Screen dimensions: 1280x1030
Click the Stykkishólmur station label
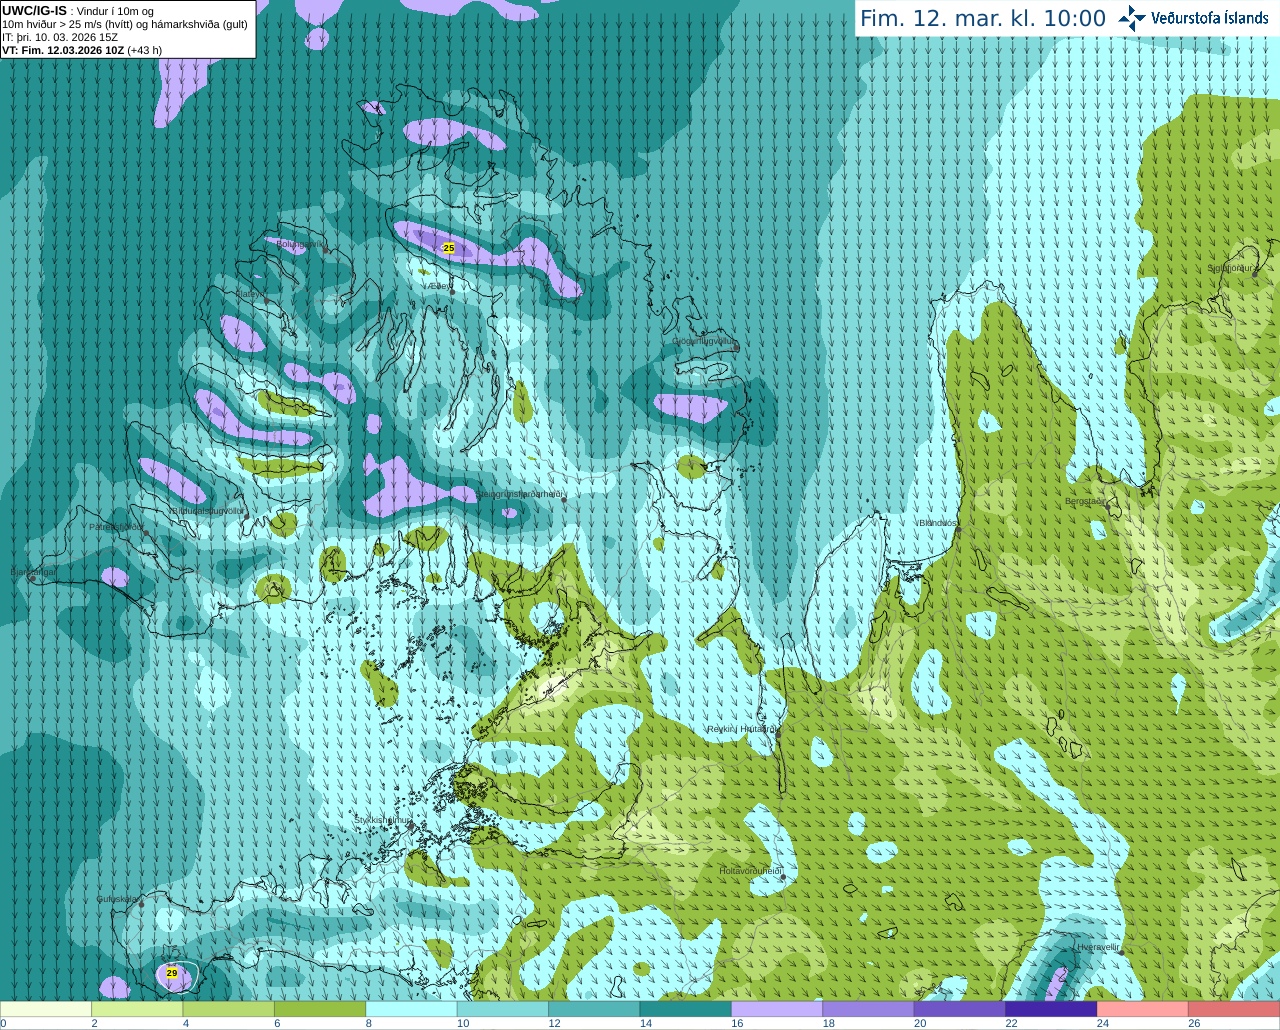tap(383, 820)
